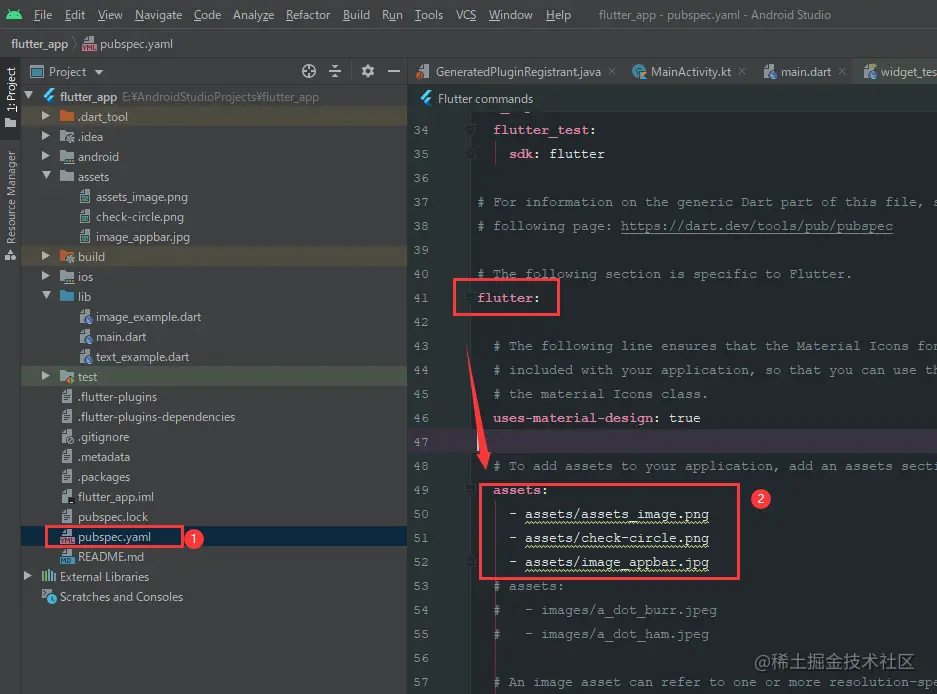937x694 pixels.
Task: Expand the .idea folder
Action: pos(45,136)
